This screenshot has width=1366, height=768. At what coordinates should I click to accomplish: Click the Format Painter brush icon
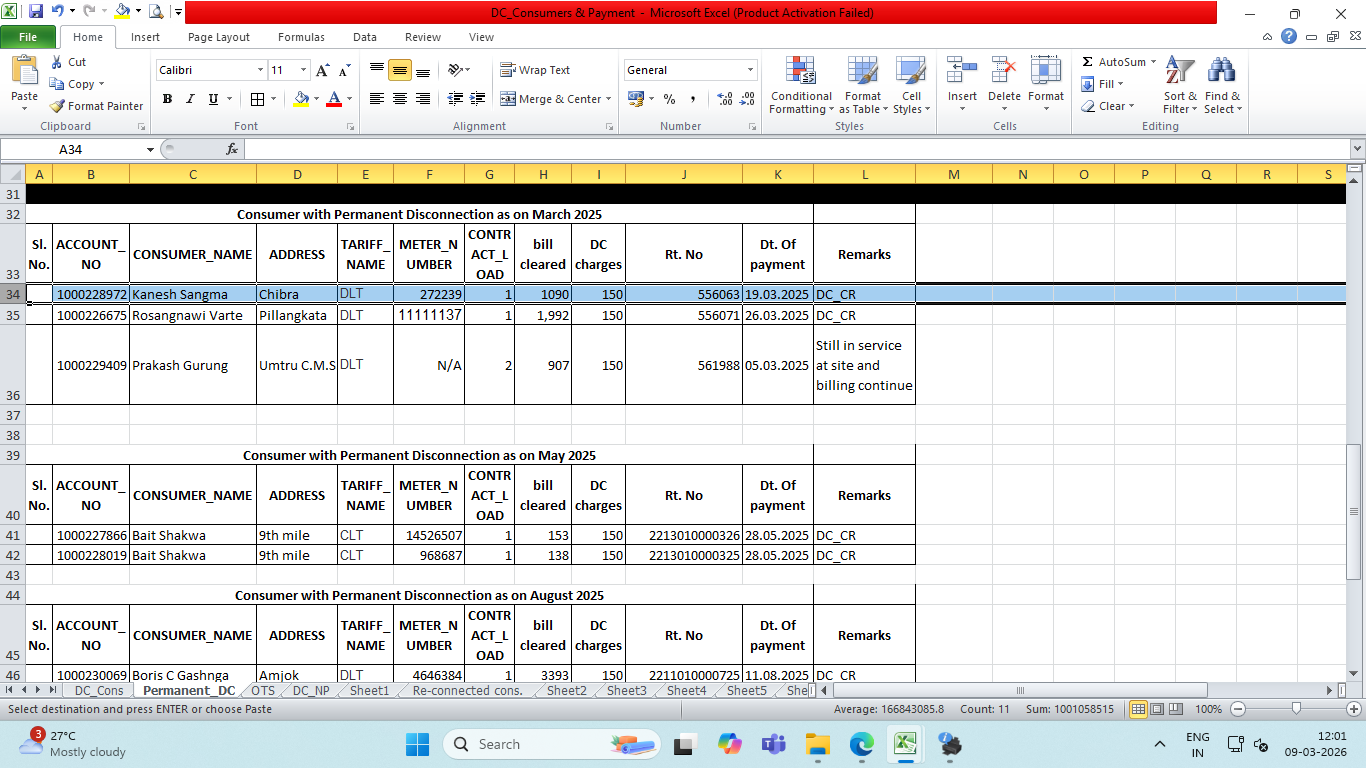58,106
